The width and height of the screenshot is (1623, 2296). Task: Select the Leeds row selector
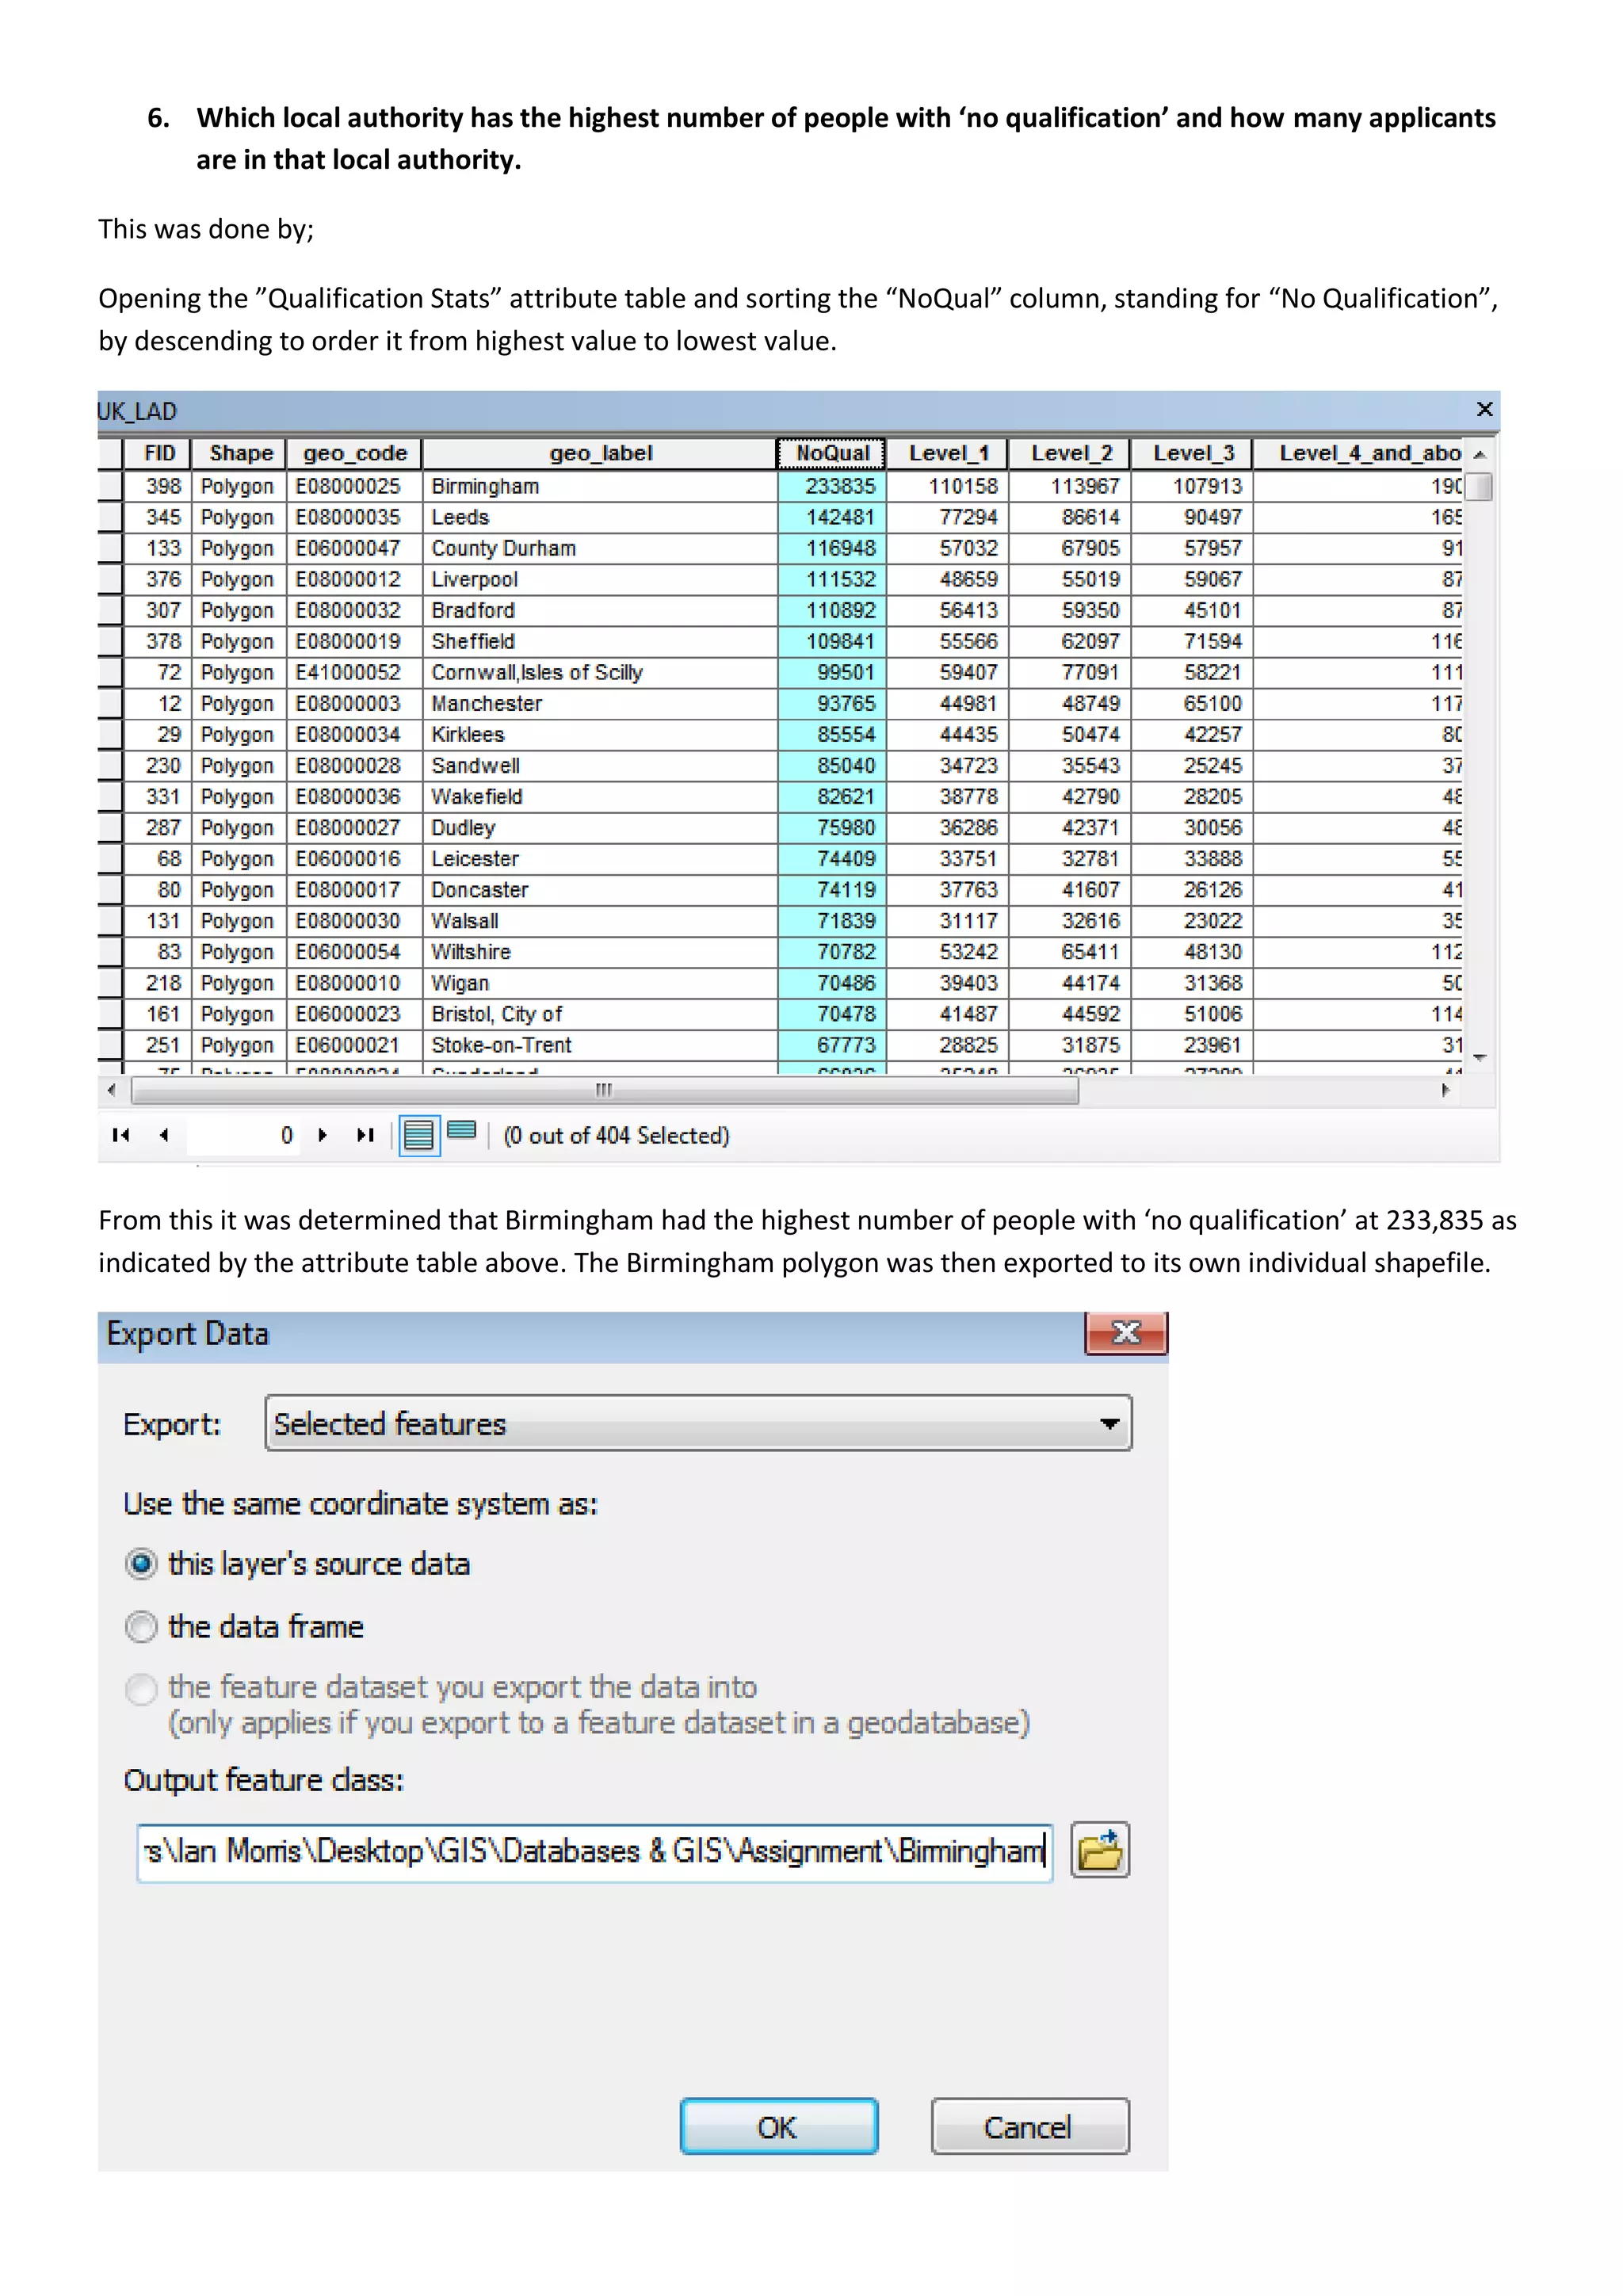click(110, 517)
